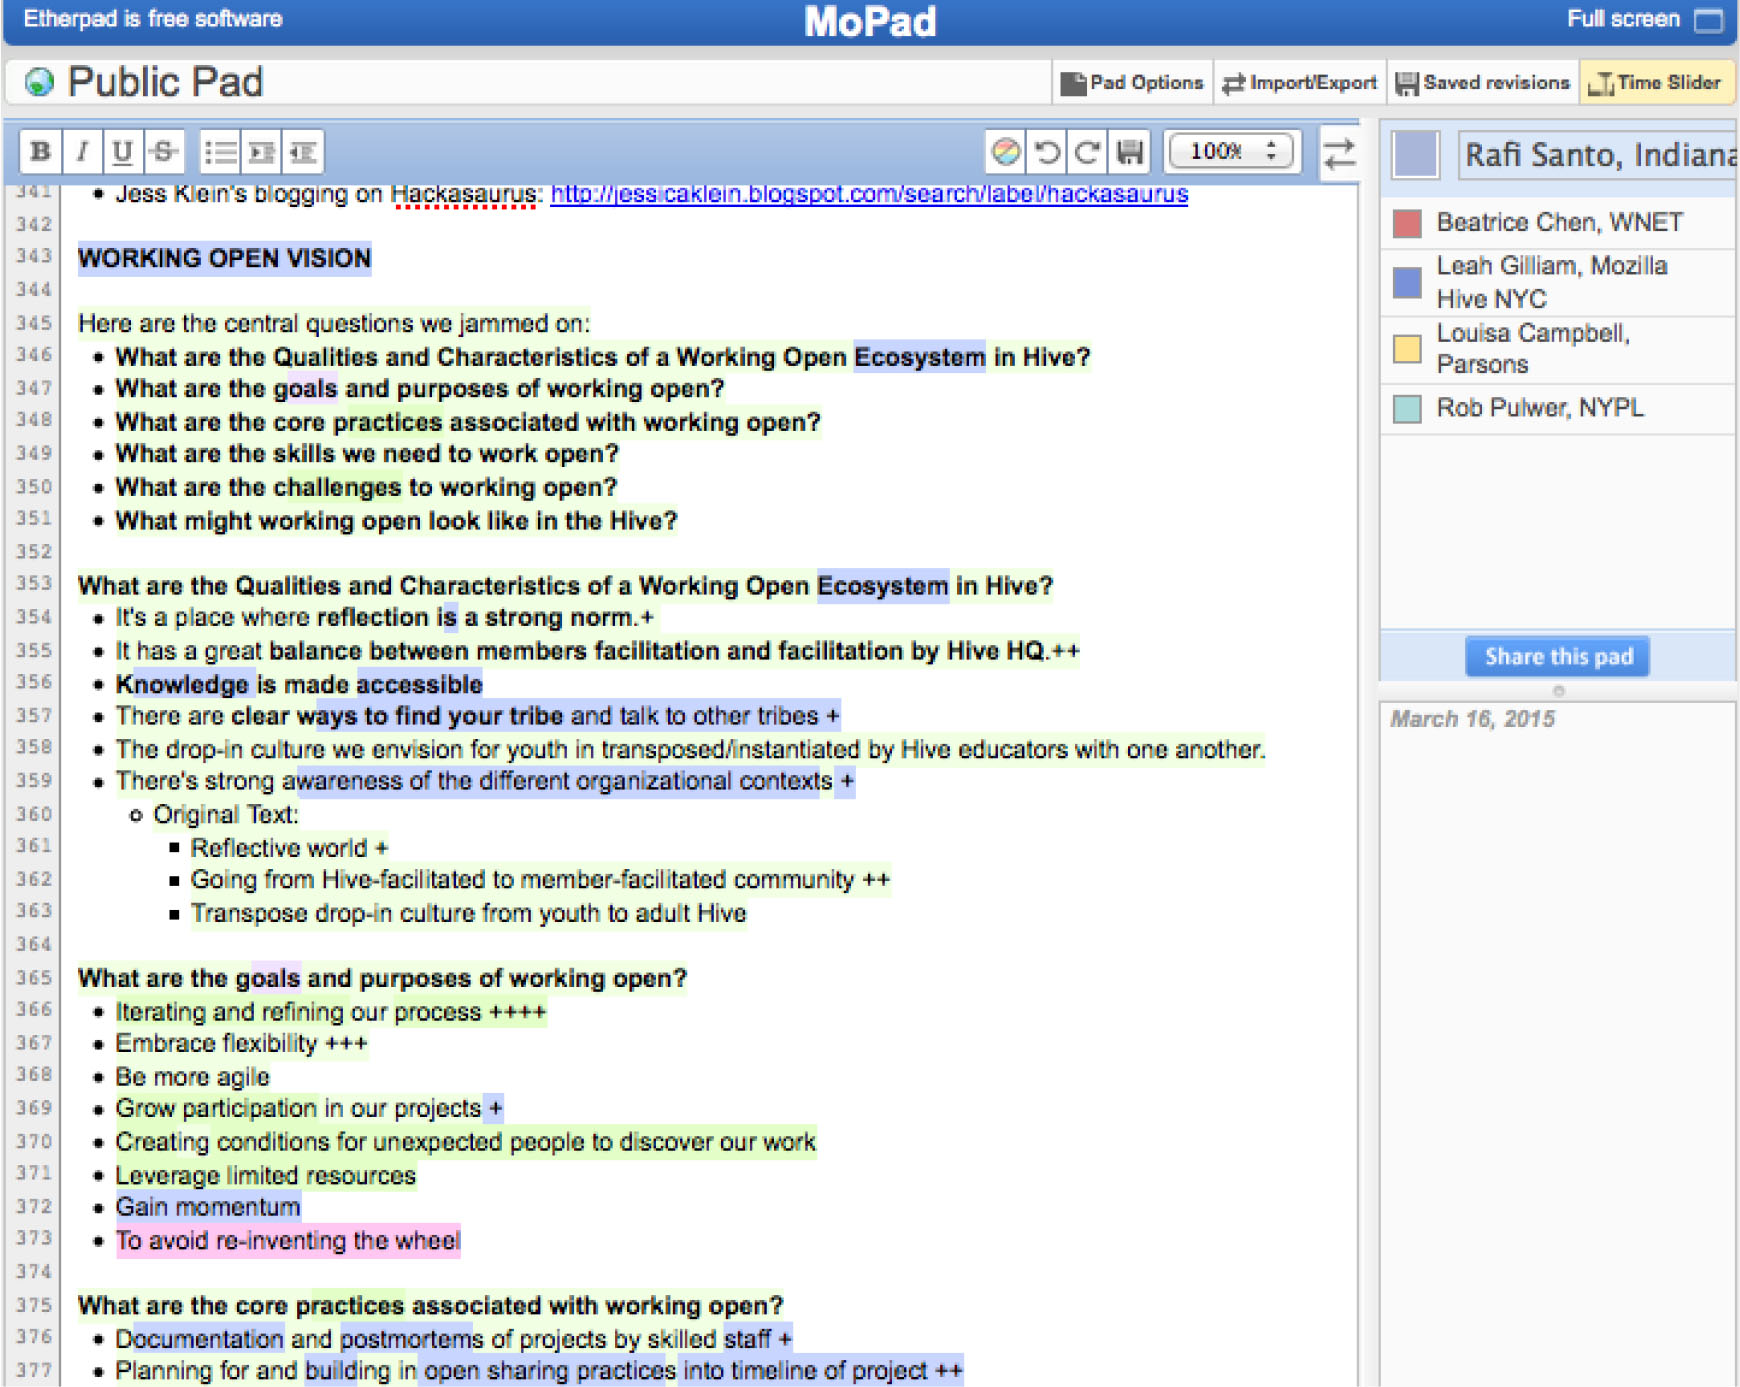Open Import/Export menu

coord(1299,83)
